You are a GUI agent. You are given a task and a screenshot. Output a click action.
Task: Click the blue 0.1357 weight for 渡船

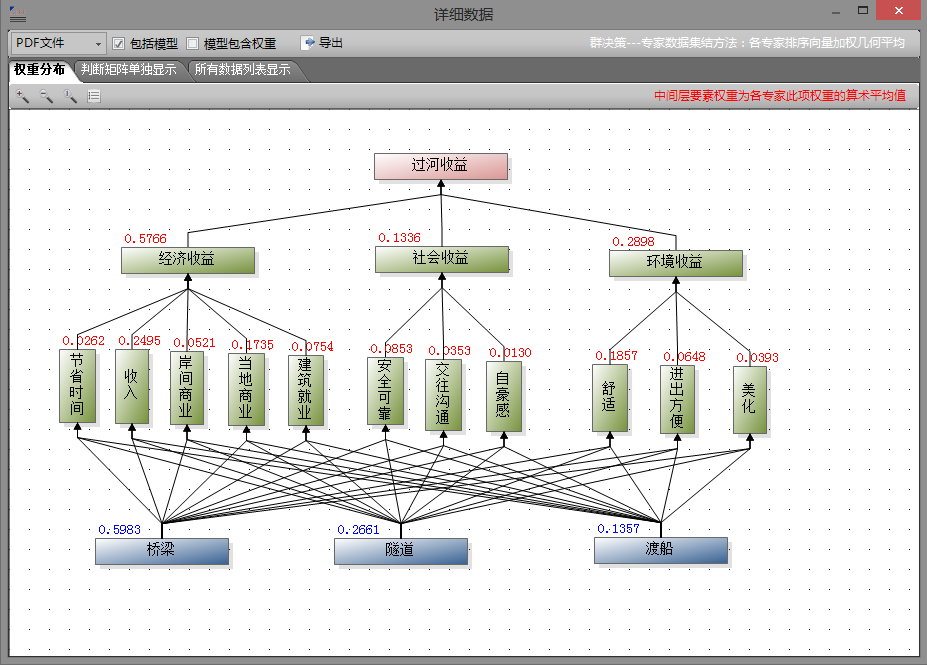618,528
